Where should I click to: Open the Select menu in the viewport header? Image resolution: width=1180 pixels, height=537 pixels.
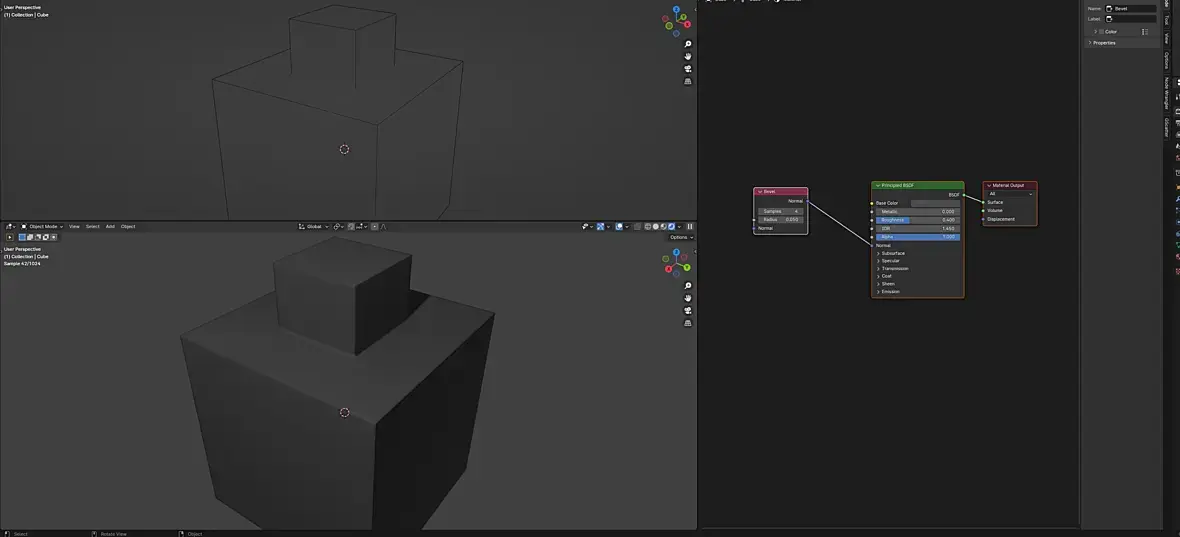(x=93, y=226)
